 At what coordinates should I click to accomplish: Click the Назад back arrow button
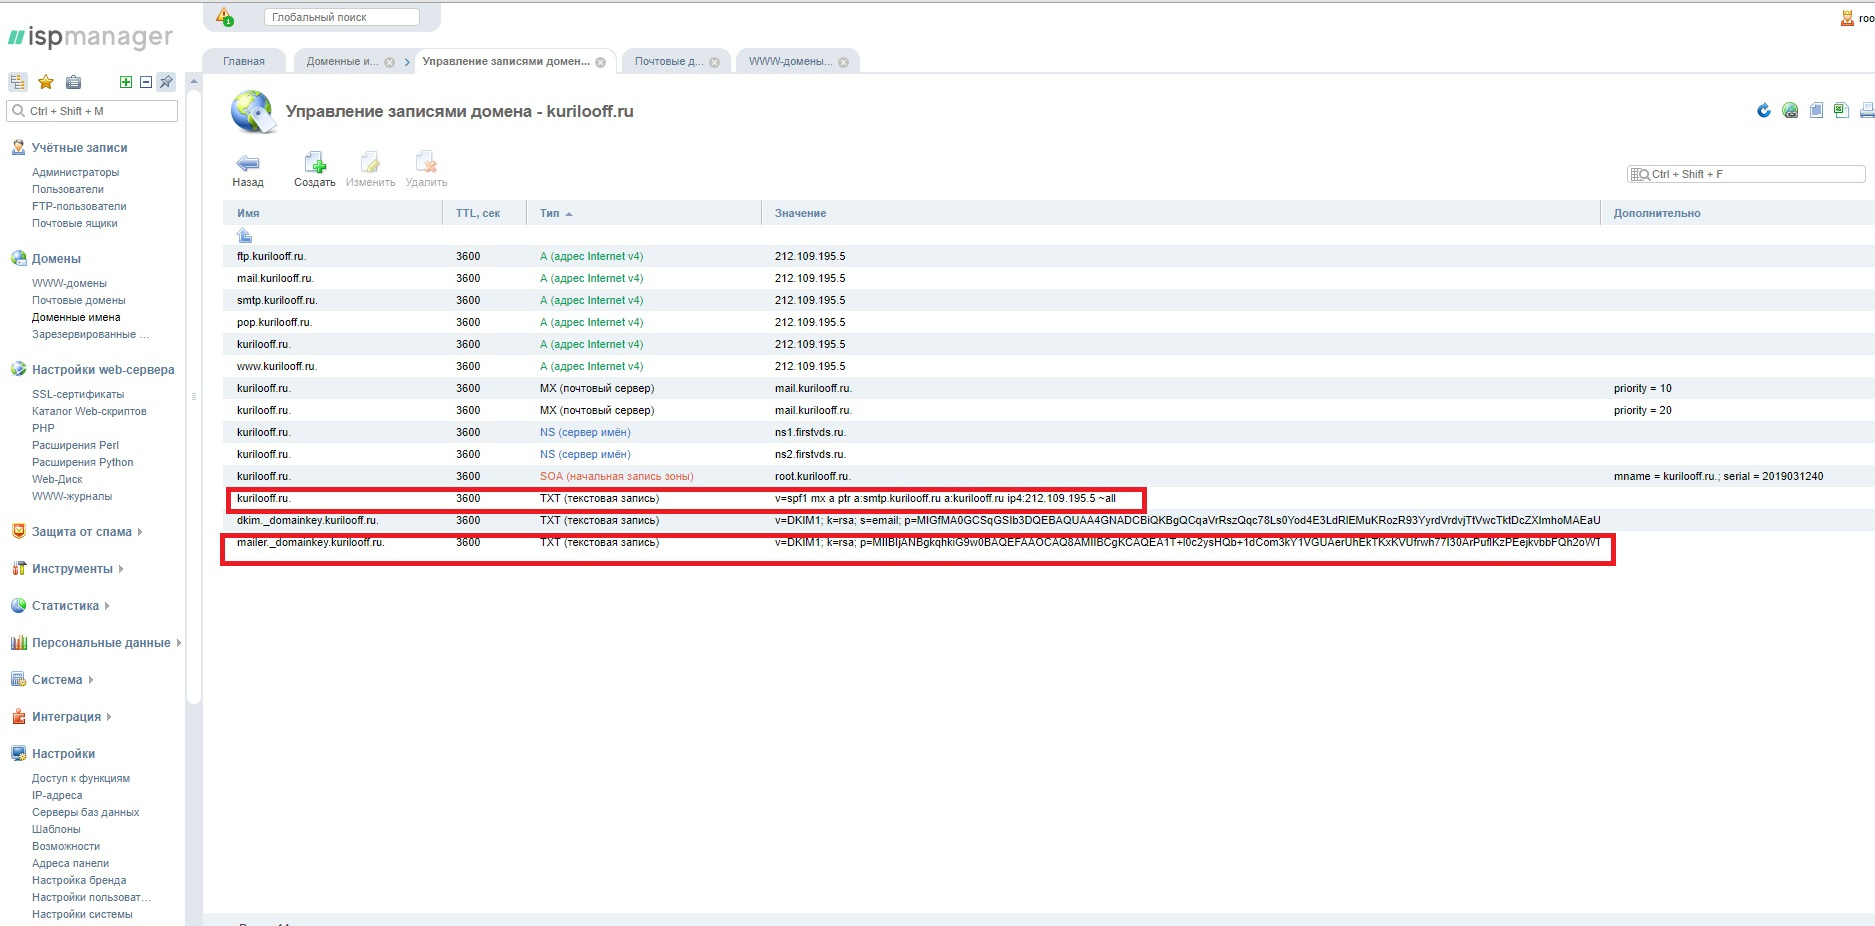click(248, 170)
